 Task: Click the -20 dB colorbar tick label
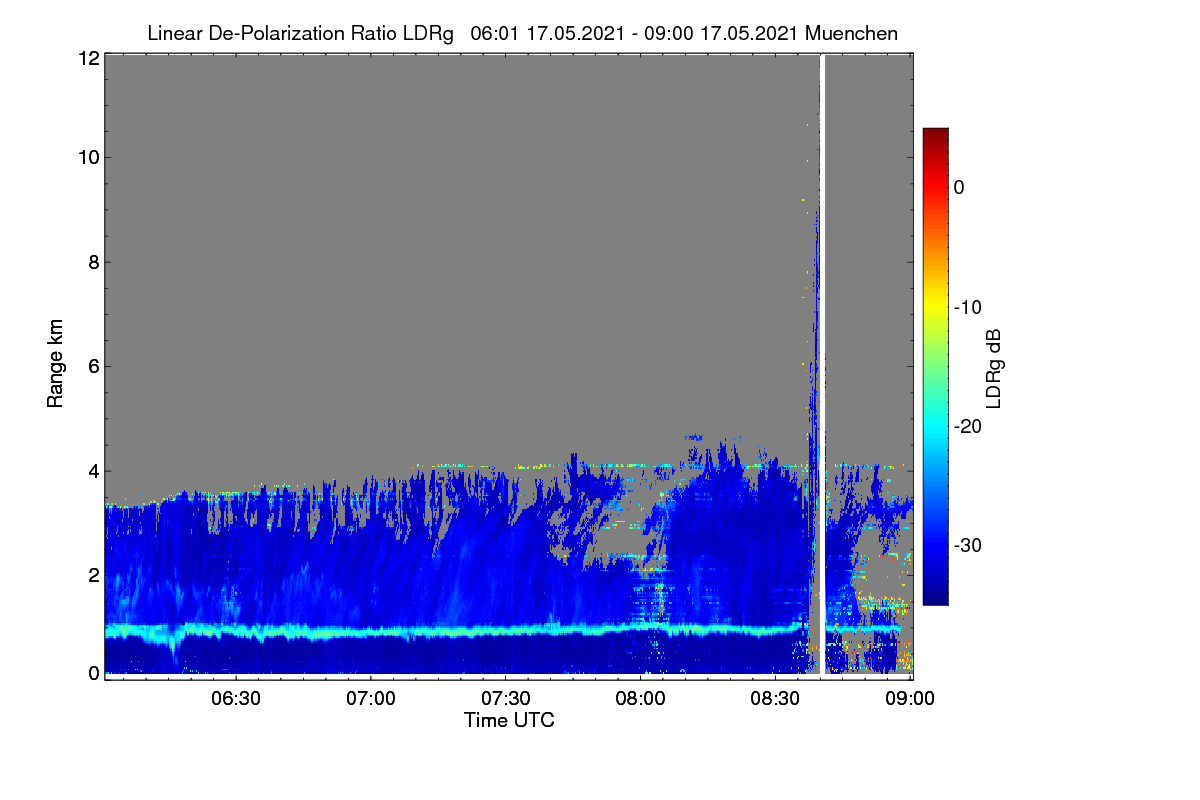coord(966,426)
